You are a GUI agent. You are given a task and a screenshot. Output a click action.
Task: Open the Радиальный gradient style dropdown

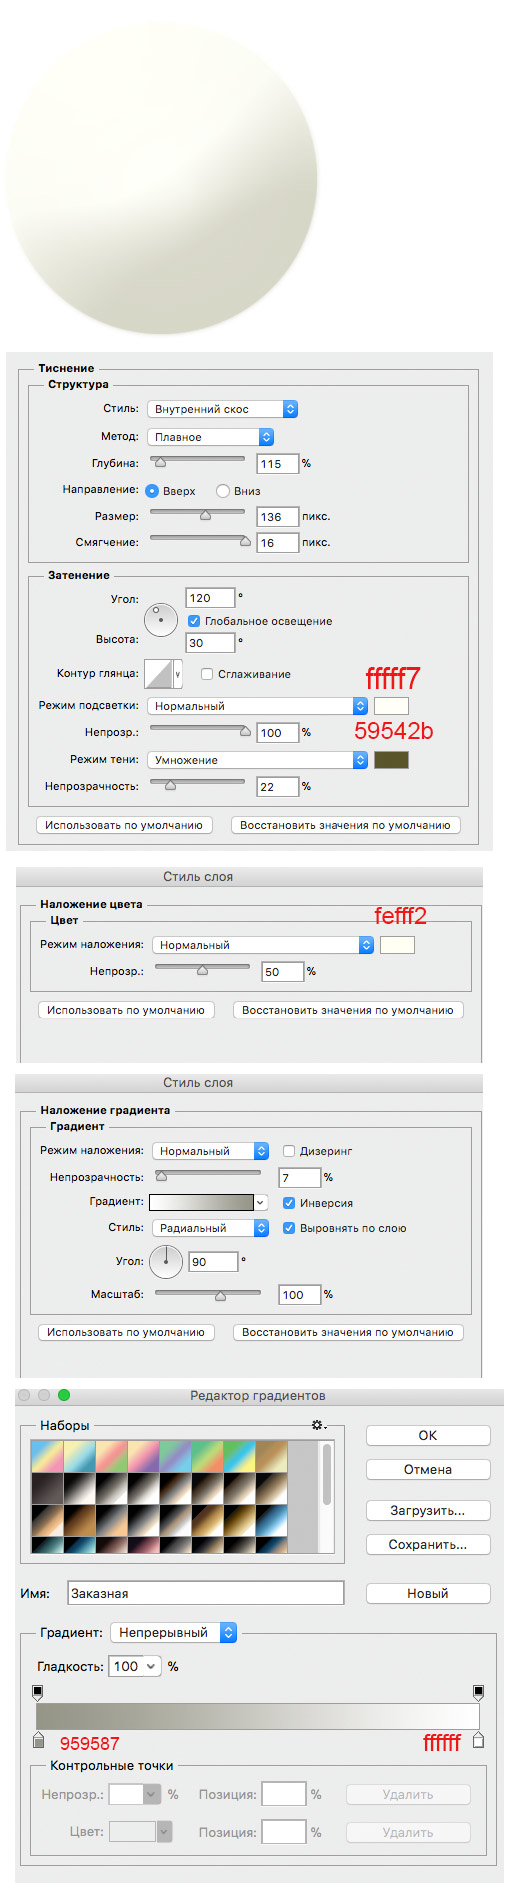[210, 1228]
